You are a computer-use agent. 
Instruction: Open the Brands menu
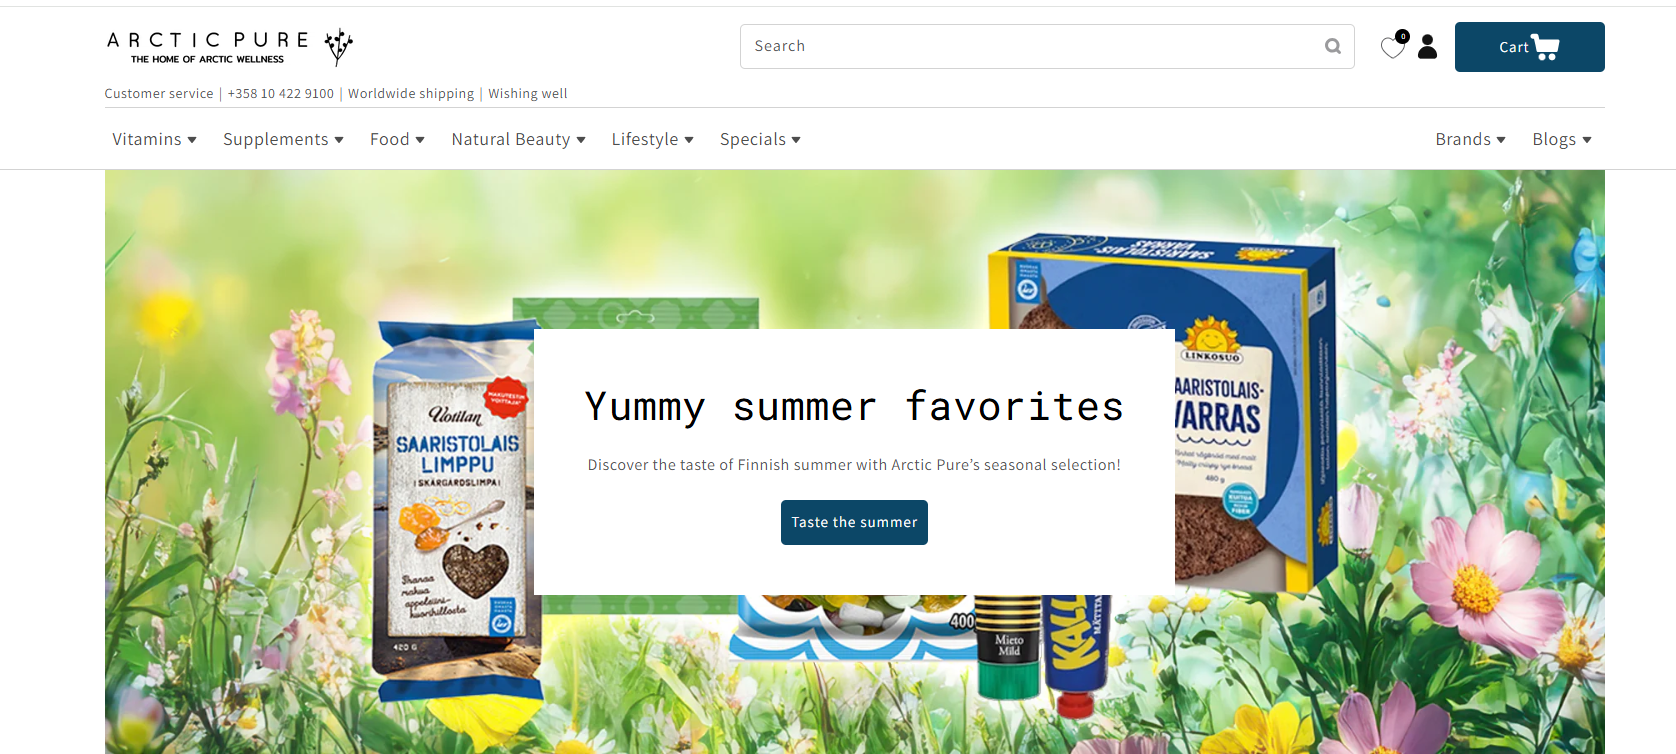[x=1470, y=139]
